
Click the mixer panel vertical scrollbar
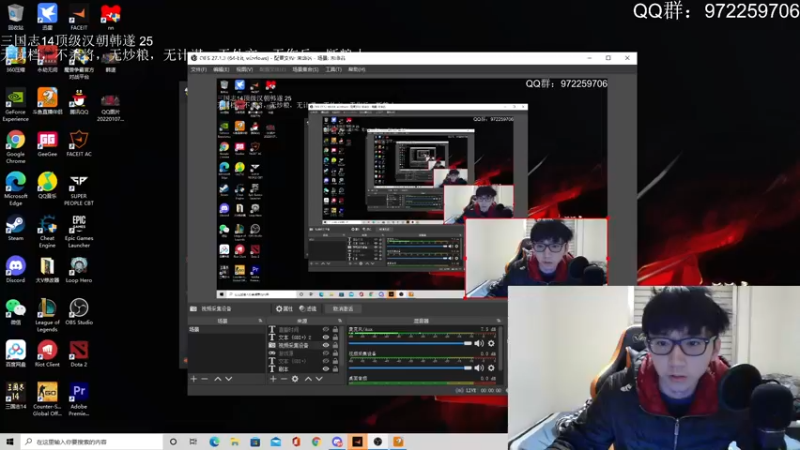[502, 348]
